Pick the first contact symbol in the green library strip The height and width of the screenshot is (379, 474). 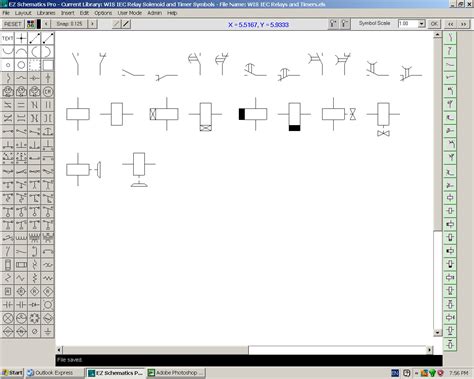click(450, 38)
